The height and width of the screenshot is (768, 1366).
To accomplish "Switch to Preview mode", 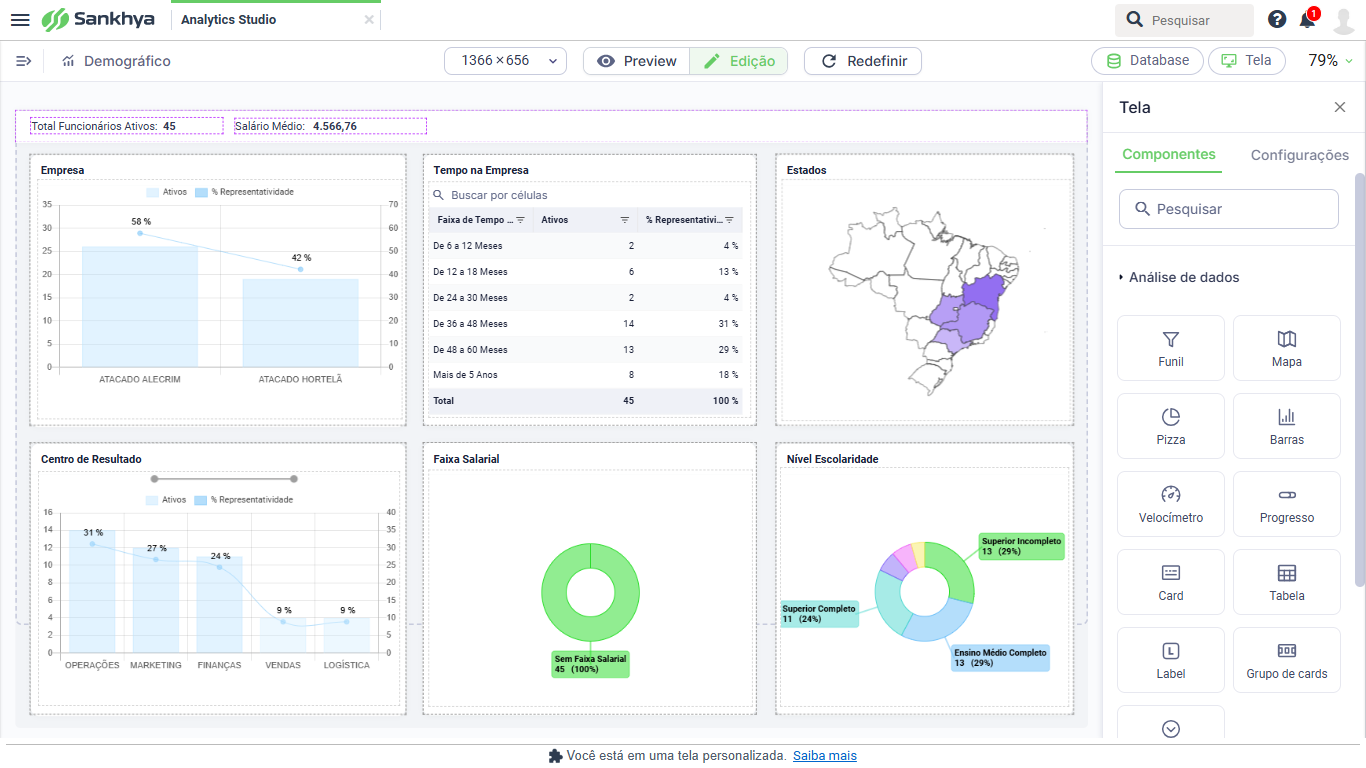I will [637, 61].
